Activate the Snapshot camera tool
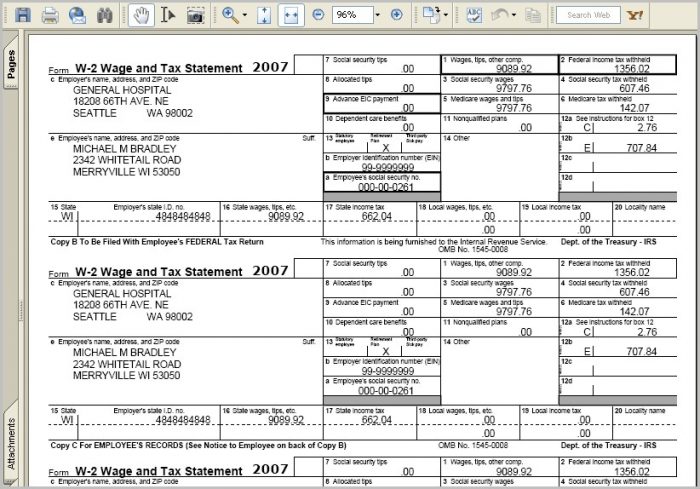The image size is (700, 489). [x=196, y=15]
